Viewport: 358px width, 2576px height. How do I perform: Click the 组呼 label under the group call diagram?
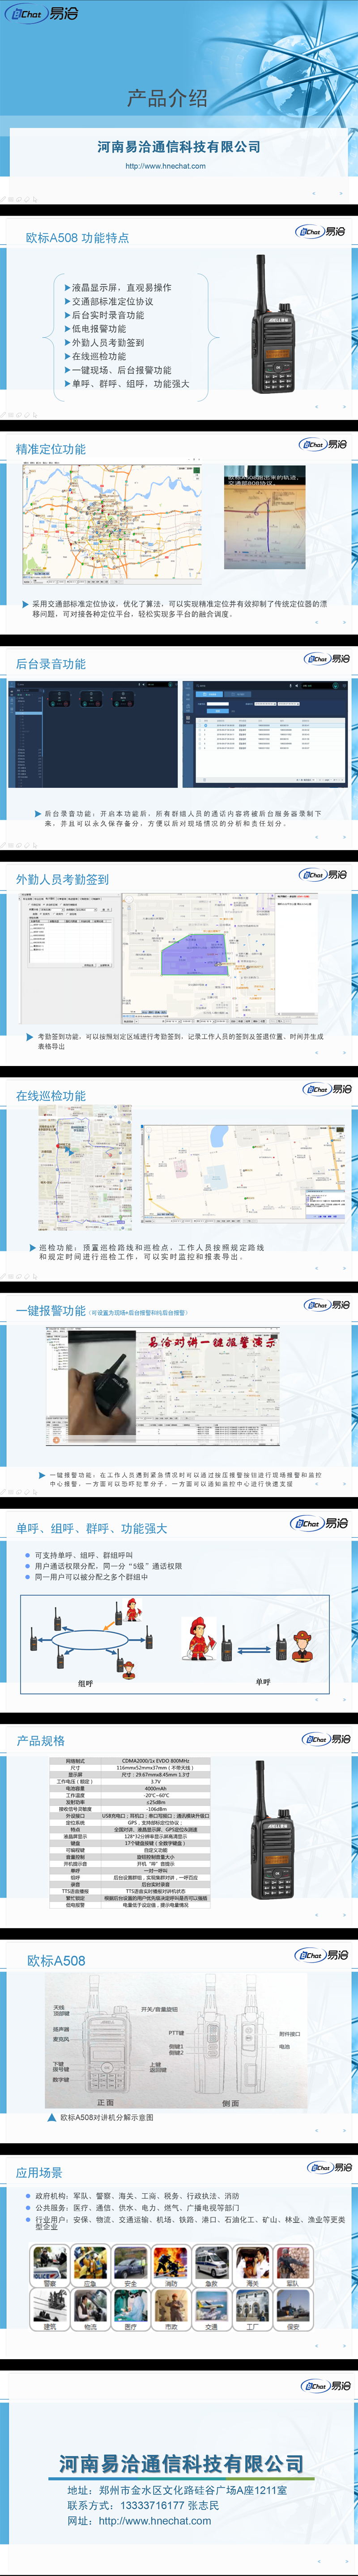[86, 1684]
